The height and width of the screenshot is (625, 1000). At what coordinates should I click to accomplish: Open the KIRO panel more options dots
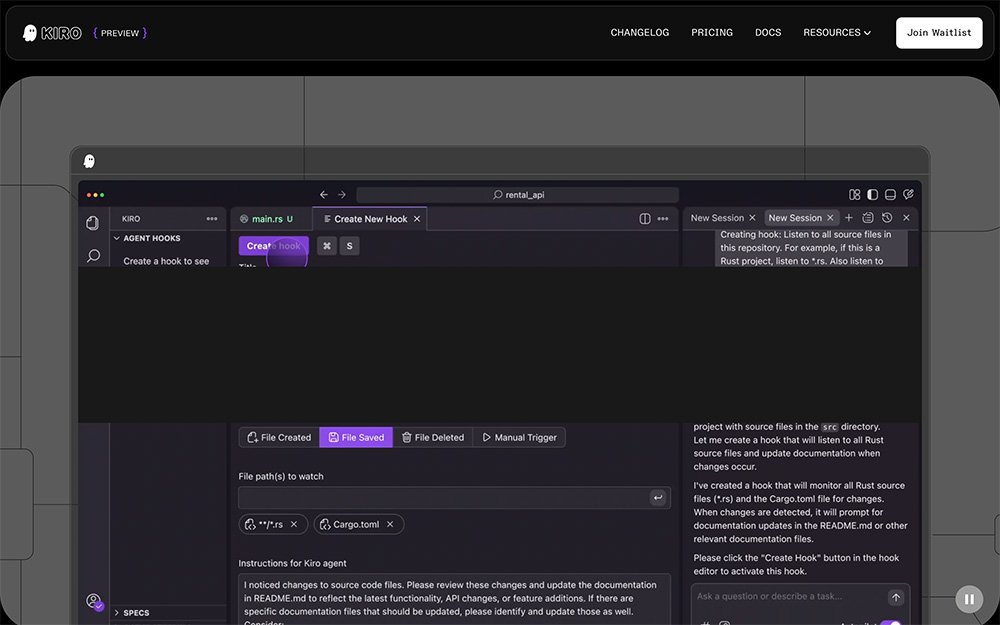click(x=212, y=219)
